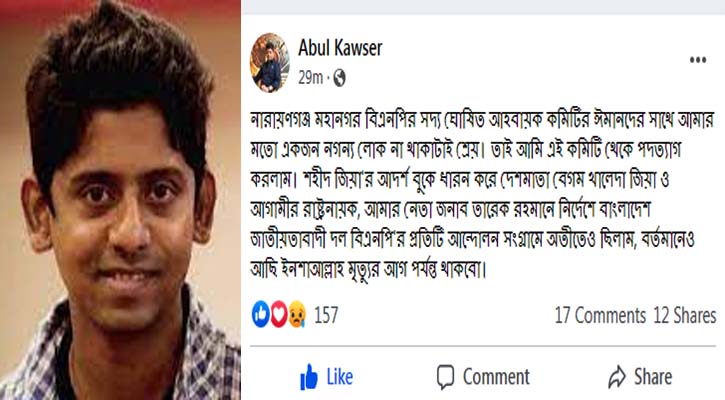The width and height of the screenshot is (725, 400).
Task: Click the 29m post timestamp
Action: click(310, 78)
